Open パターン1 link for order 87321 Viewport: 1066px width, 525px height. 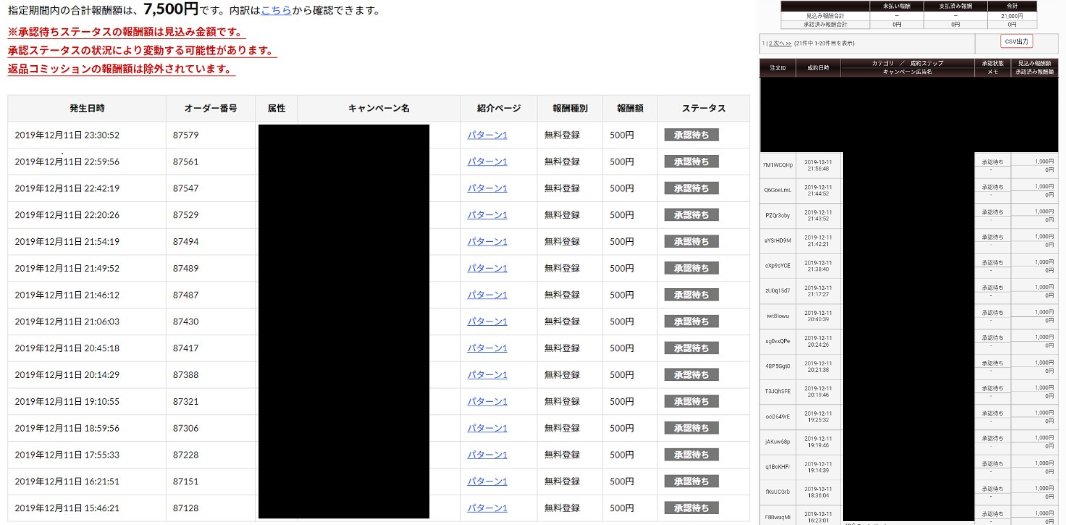[x=487, y=402]
